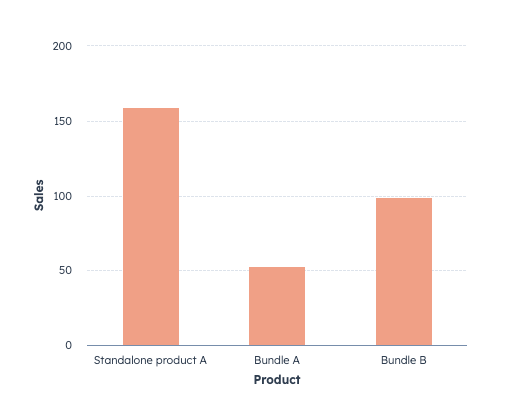Screen dimensions: 520x400
Task: Click the Standalone product A bar
Action: click(x=151, y=227)
